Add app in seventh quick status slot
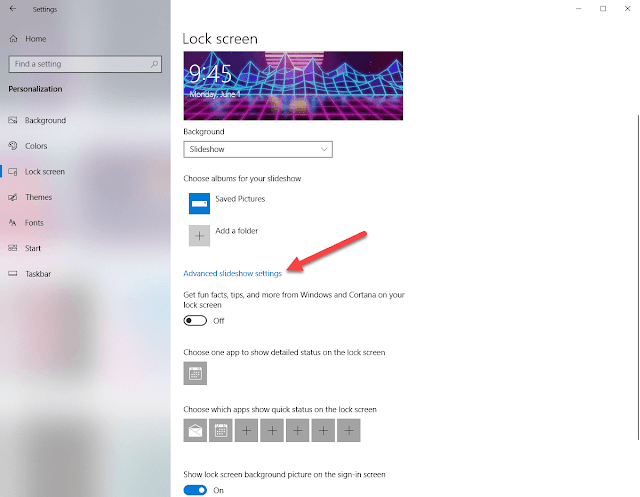640x497 pixels. tap(349, 430)
